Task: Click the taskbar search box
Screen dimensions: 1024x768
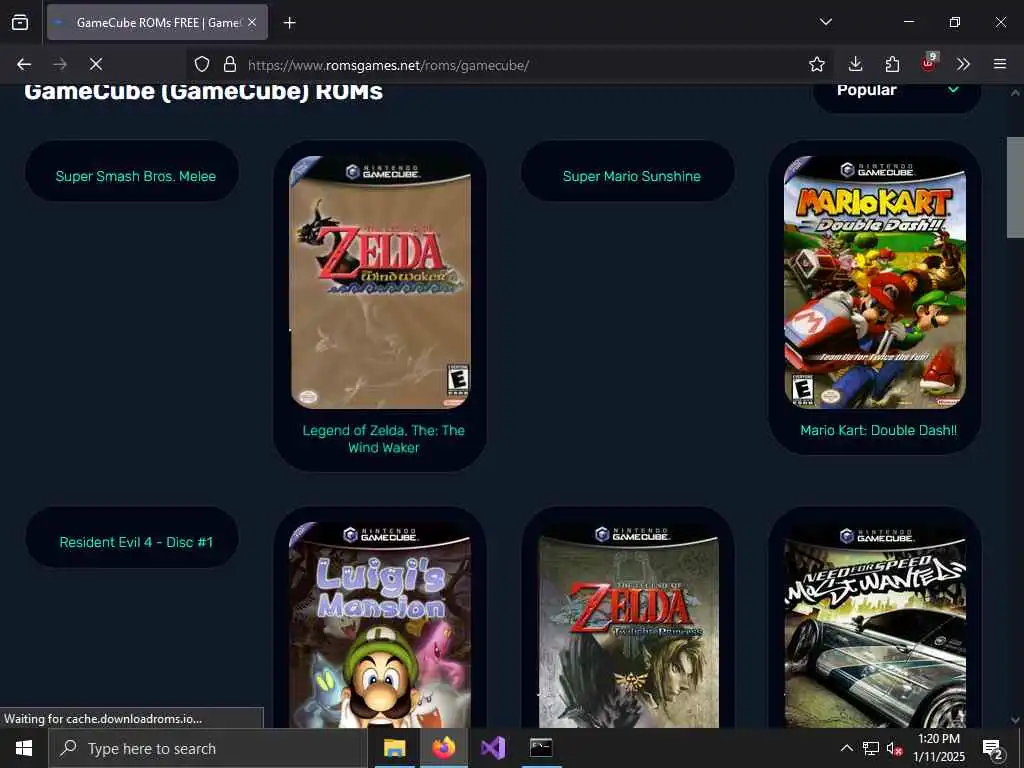Action: coord(208,748)
